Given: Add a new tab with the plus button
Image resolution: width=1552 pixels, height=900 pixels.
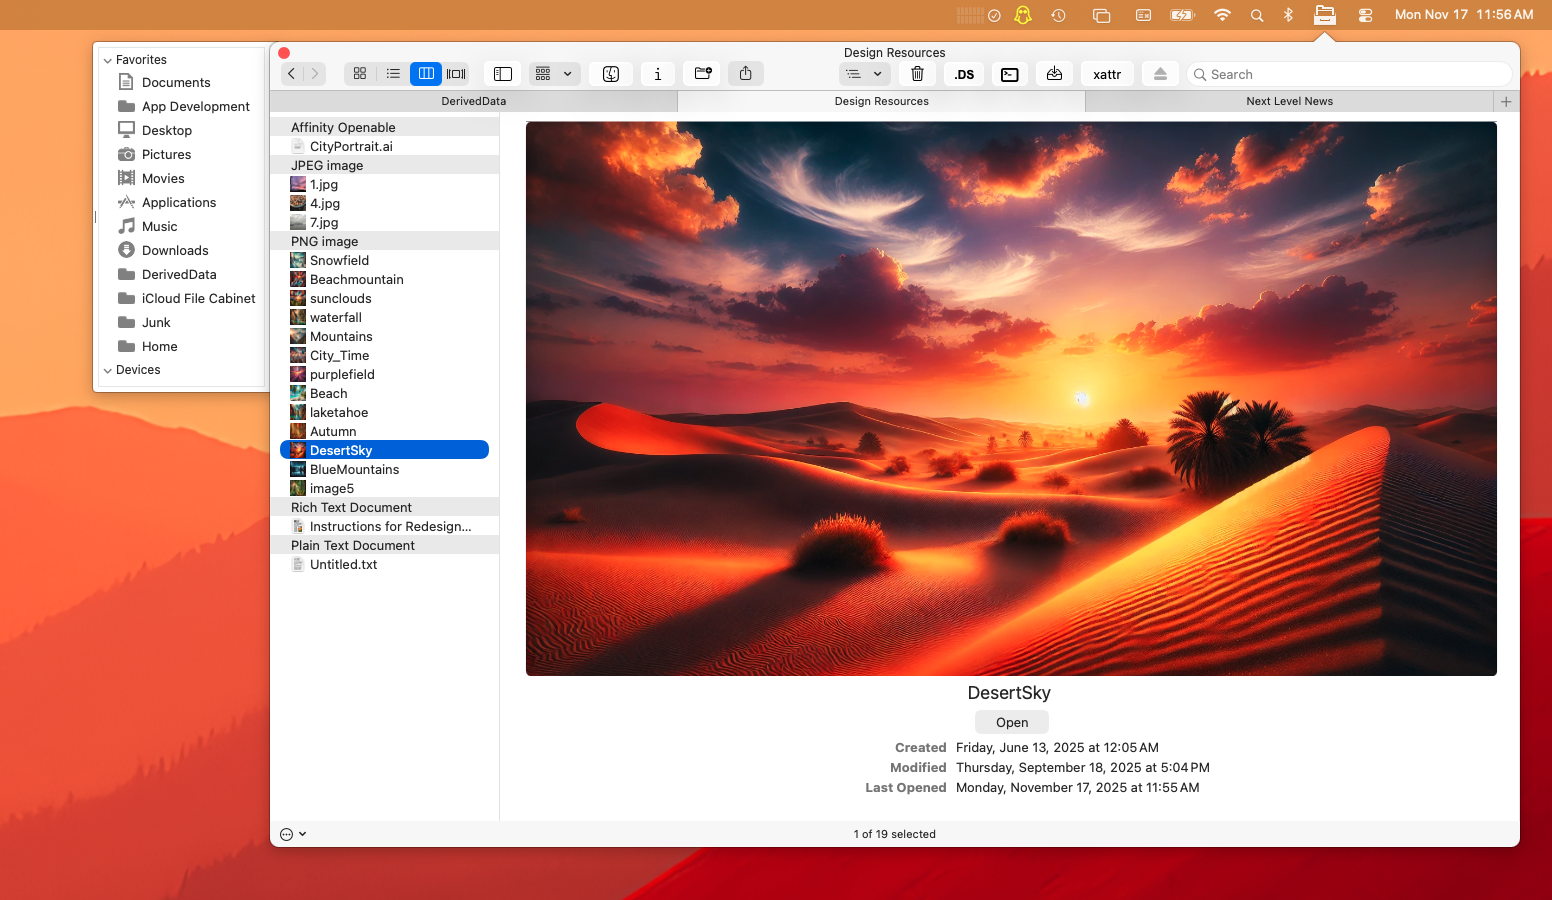Looking at the screenshot, I should click(1506, 101).
